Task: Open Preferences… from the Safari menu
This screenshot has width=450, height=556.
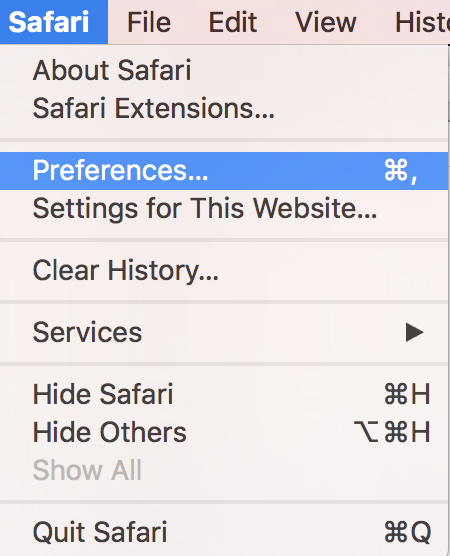Action: (224, 171)
